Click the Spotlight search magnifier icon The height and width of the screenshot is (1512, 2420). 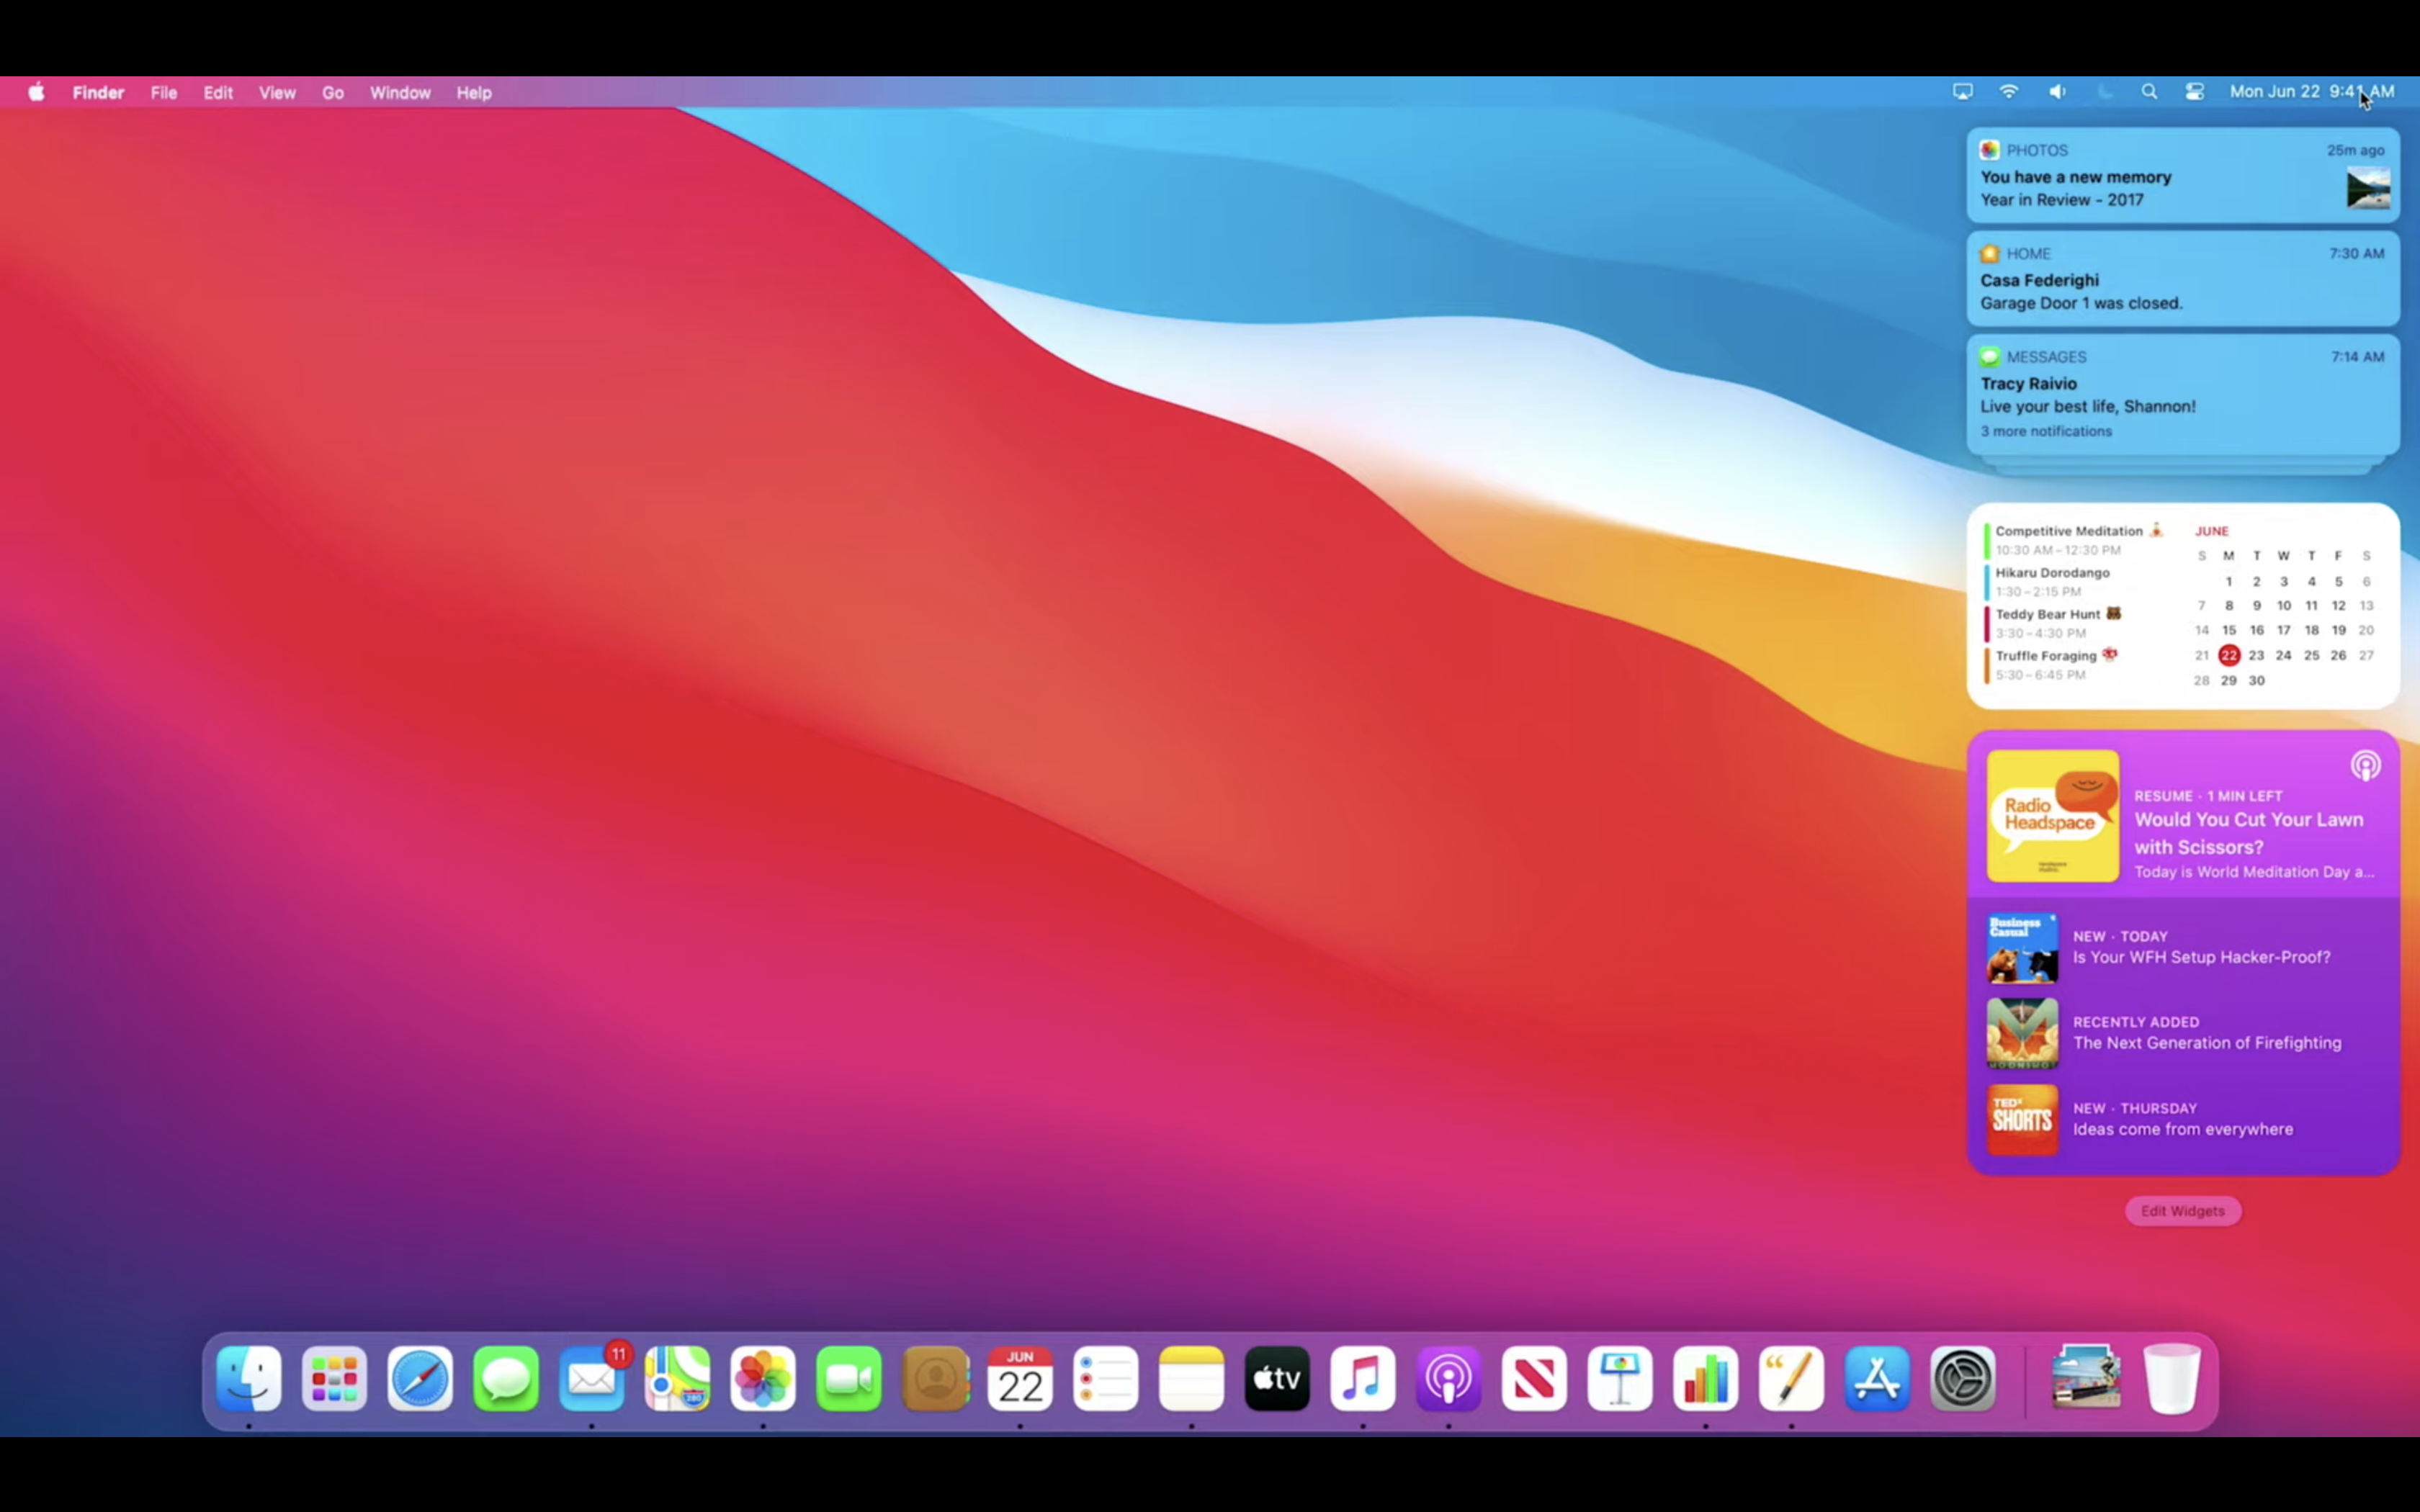[2149, 92]
